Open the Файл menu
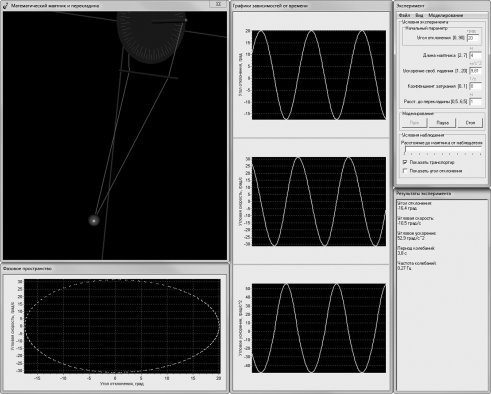Screen dimensions: 491x394 click(404, 15)
